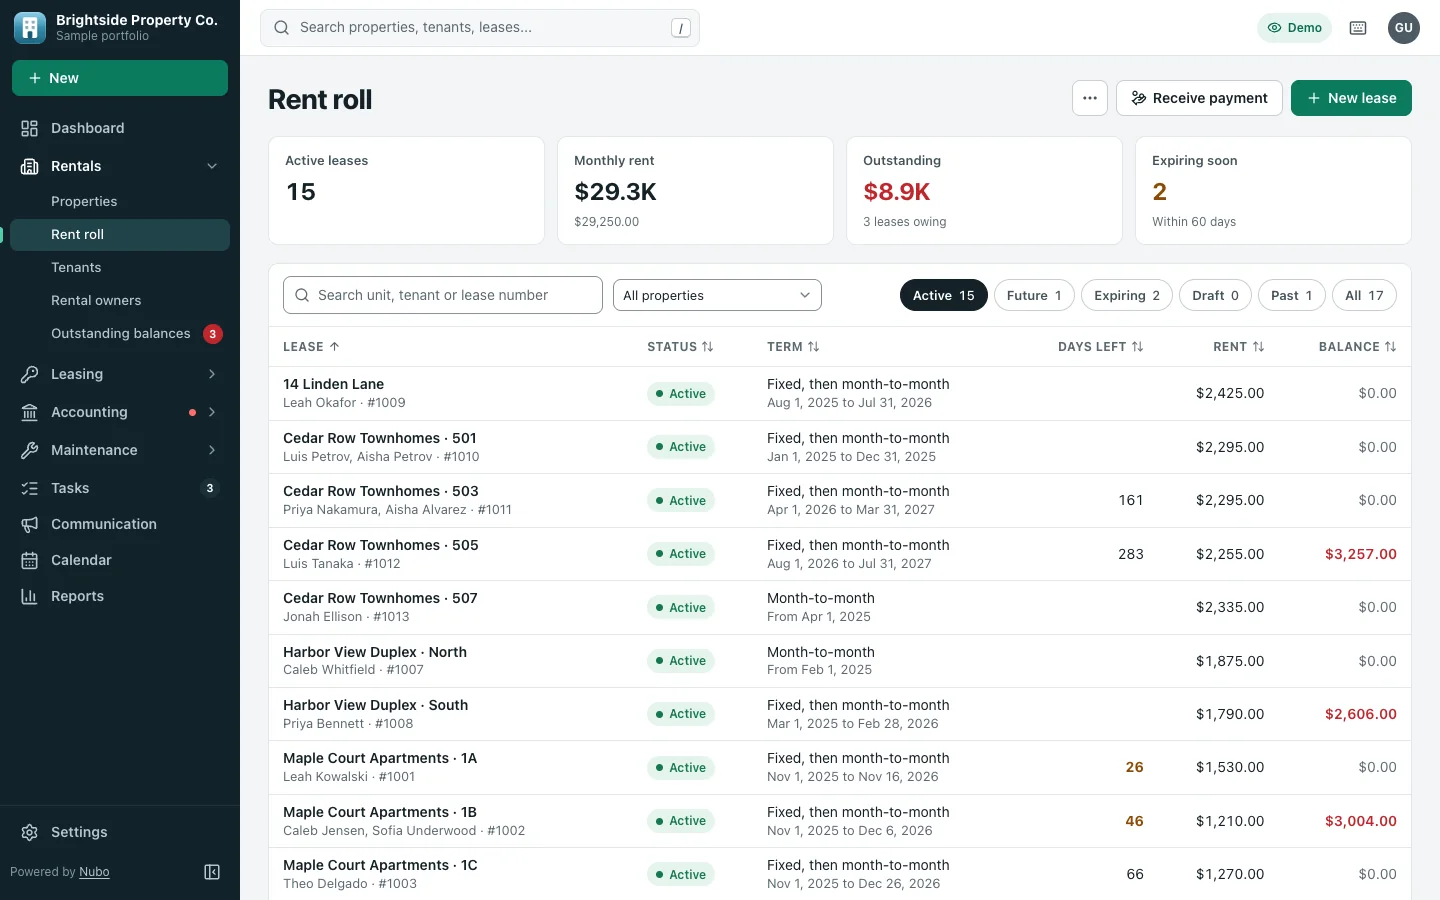Expand the Maintenance sidebar section

point(120,450)
